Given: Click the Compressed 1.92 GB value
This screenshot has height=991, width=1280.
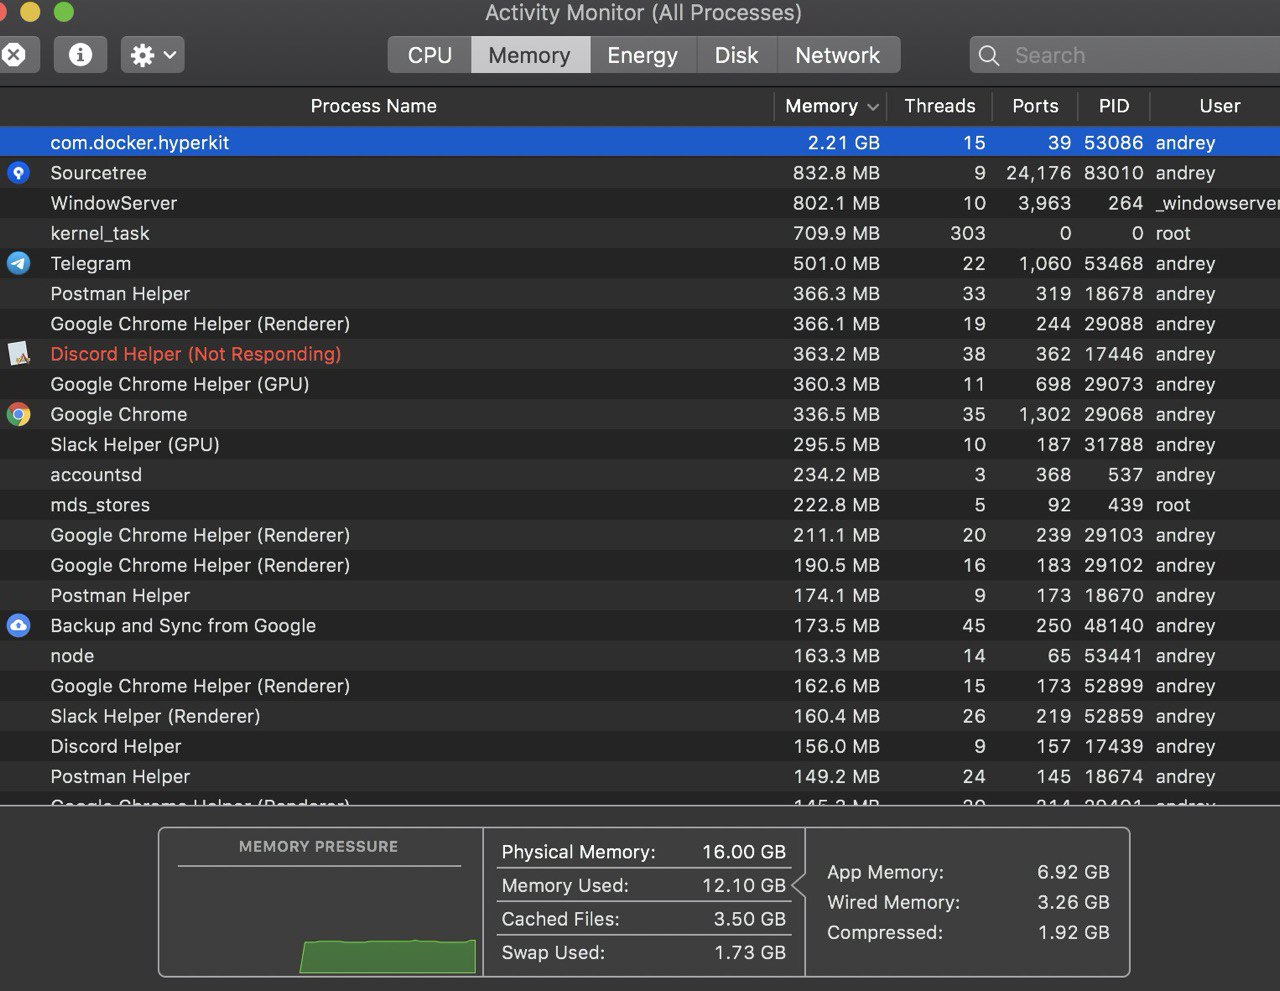Looking at the screenshot, I should pyautogui.click(x=1073, y=932).
